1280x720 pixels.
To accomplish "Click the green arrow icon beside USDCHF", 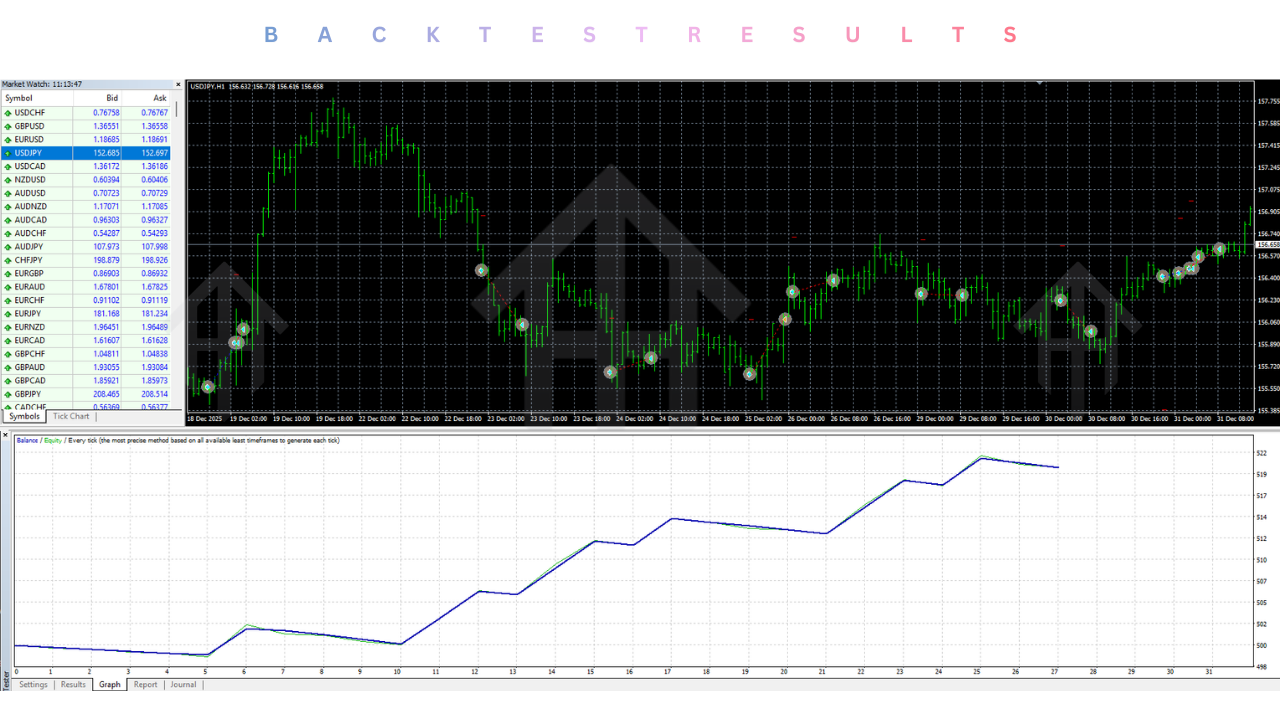I will [x=8, y=112].
